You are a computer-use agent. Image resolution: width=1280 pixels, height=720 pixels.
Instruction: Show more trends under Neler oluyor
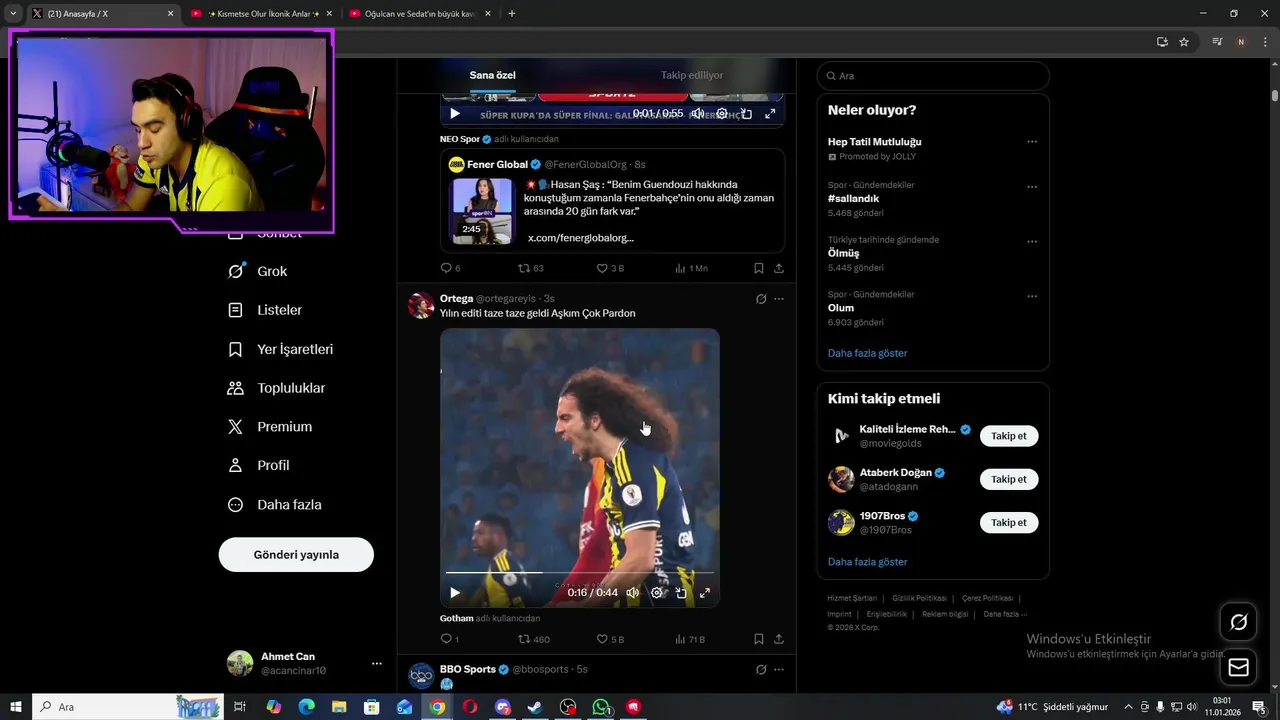pos(867,353)
